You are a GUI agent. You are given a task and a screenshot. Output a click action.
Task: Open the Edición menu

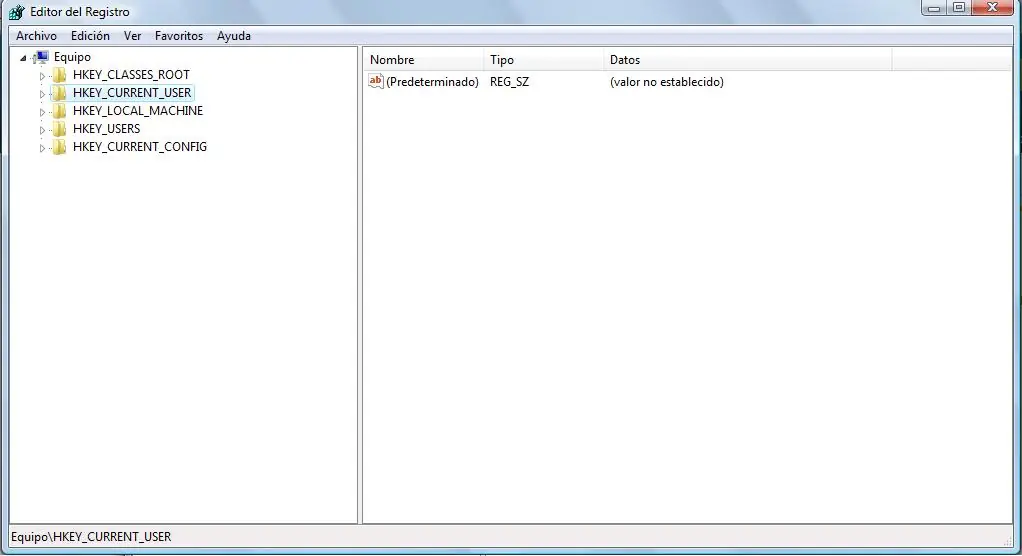coord(90,36)
